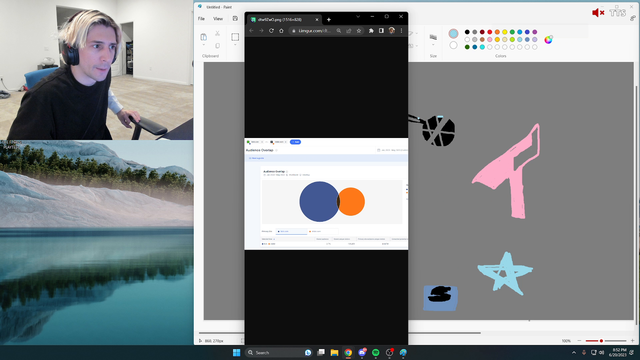Image resolution: width=640 pixels, height=360 pixels.
Task: Expand the Size dropdown arrow in Paint
Action: pyautogui.click(x=433, y=45)
